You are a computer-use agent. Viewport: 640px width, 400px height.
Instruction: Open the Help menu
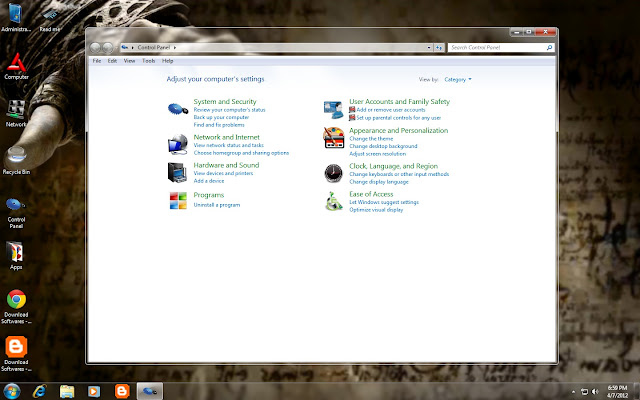pyautogui.click(x=168, y=61)
